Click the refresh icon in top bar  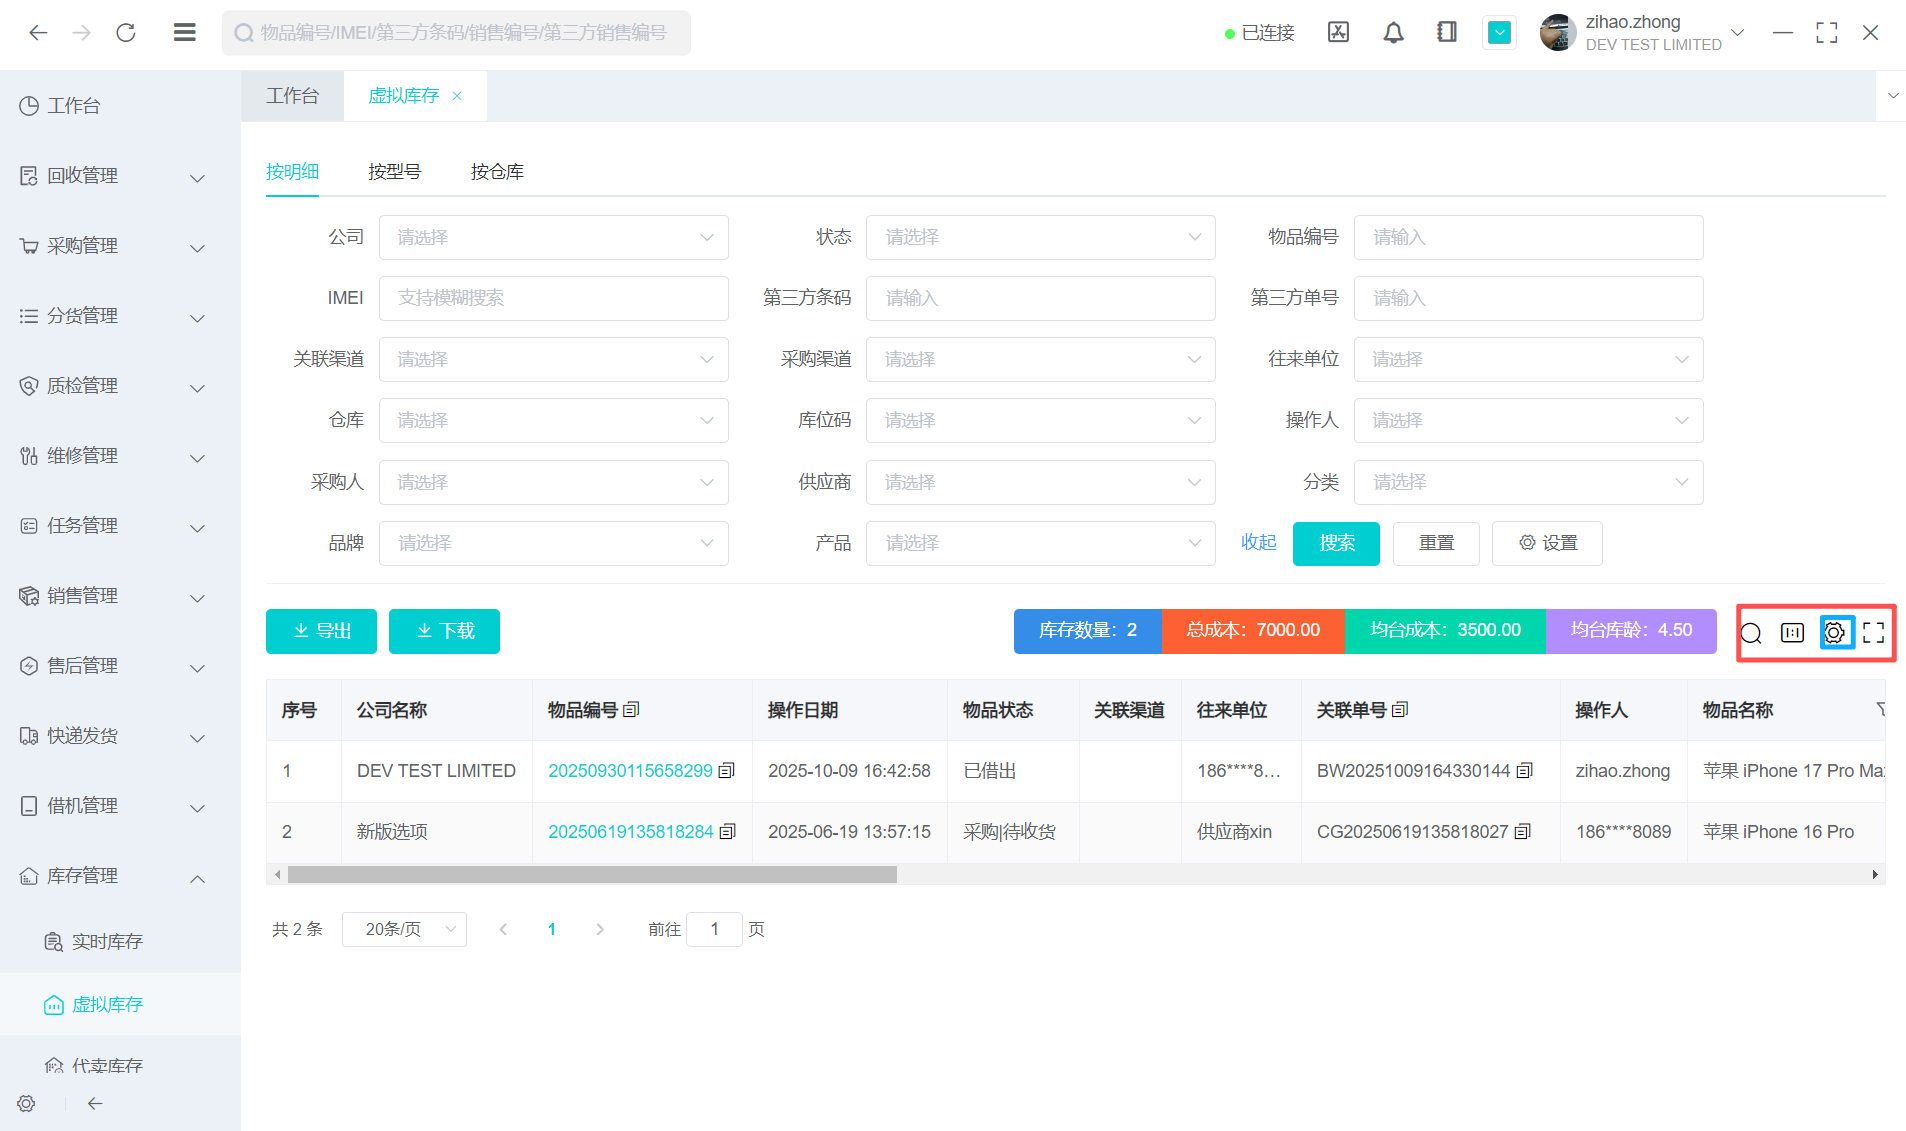click(x=126, y=33)
